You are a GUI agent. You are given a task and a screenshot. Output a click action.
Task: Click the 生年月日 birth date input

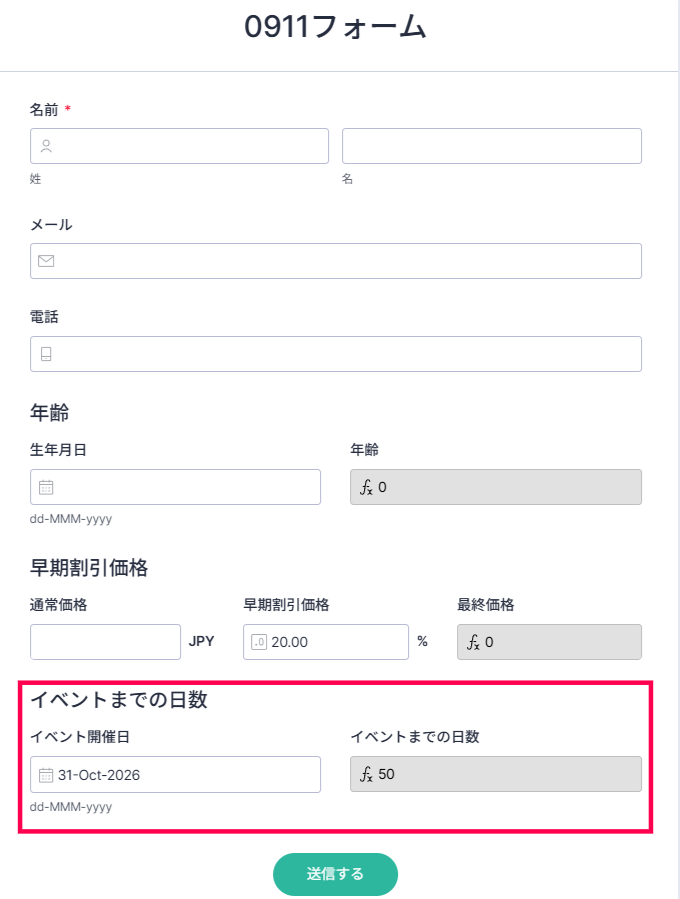tap(175, 487)
